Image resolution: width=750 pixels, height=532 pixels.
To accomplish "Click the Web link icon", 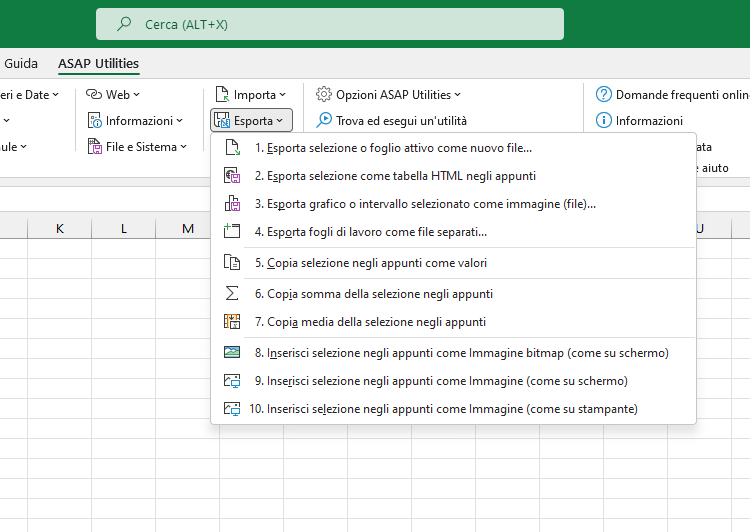I will click(94, 94).
